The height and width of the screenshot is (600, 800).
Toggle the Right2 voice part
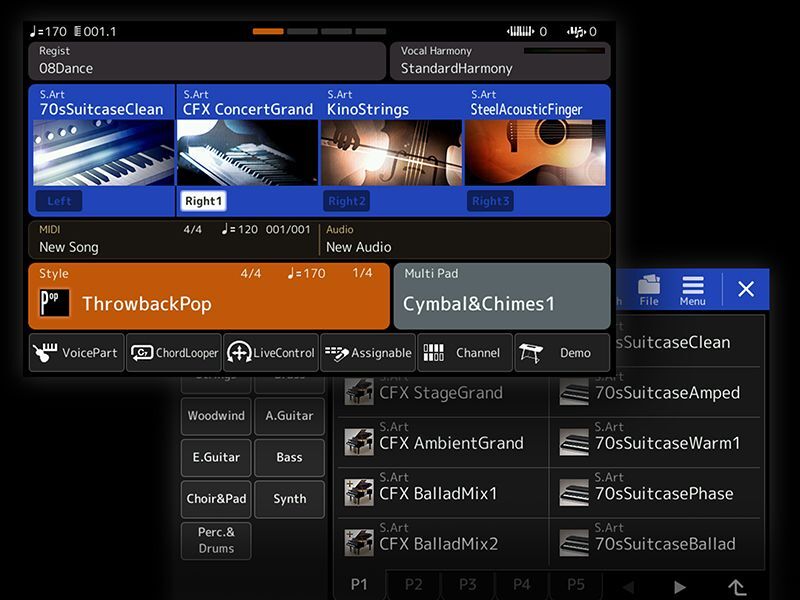(346, 201)
